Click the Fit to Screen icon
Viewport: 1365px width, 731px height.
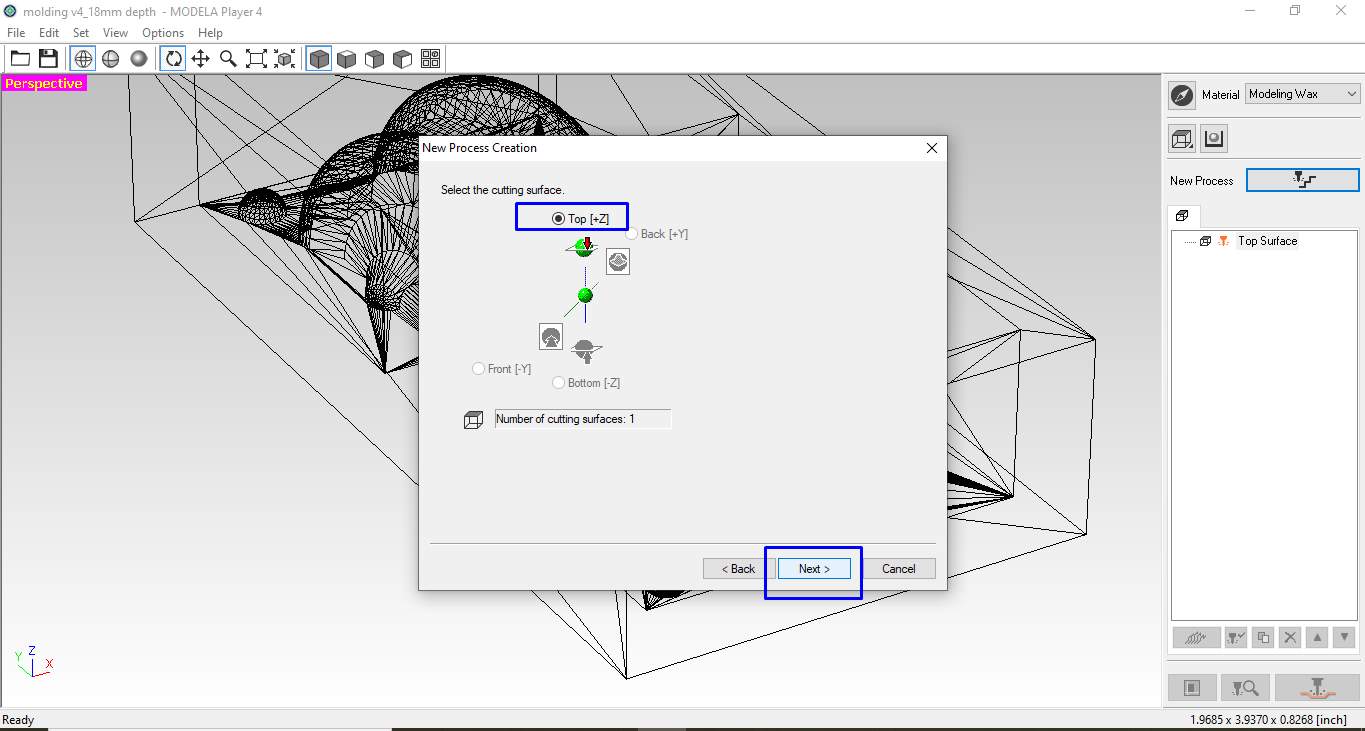[257, 59]
